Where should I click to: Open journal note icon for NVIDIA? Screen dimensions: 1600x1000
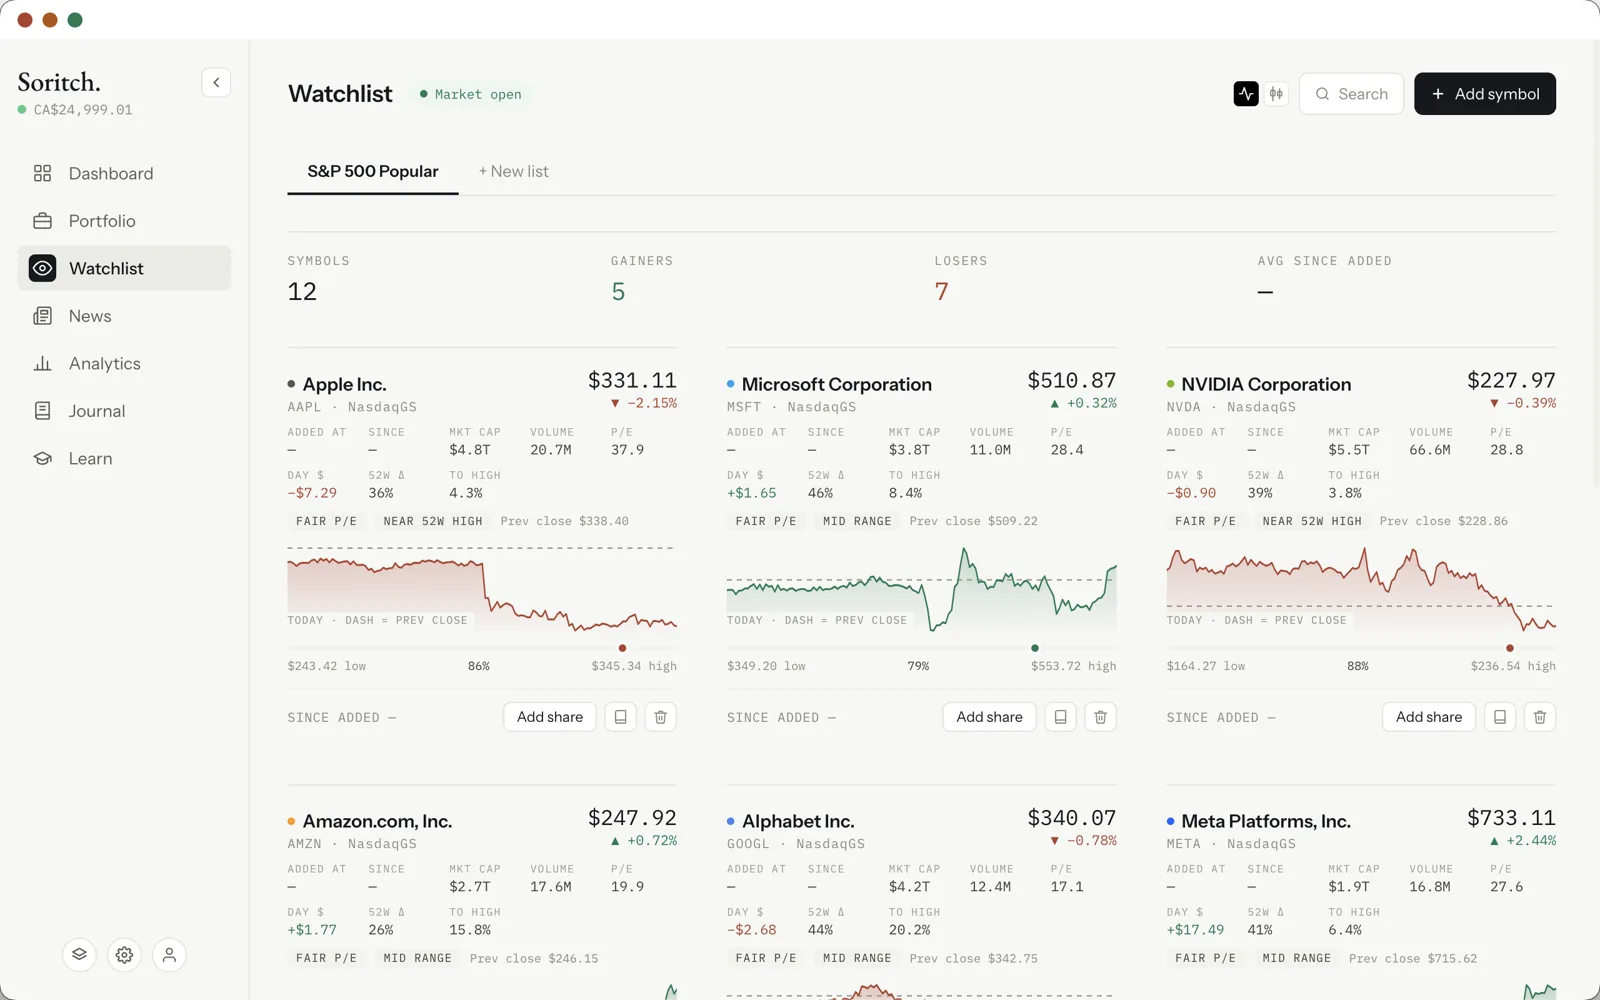(x=1500, y=717)
